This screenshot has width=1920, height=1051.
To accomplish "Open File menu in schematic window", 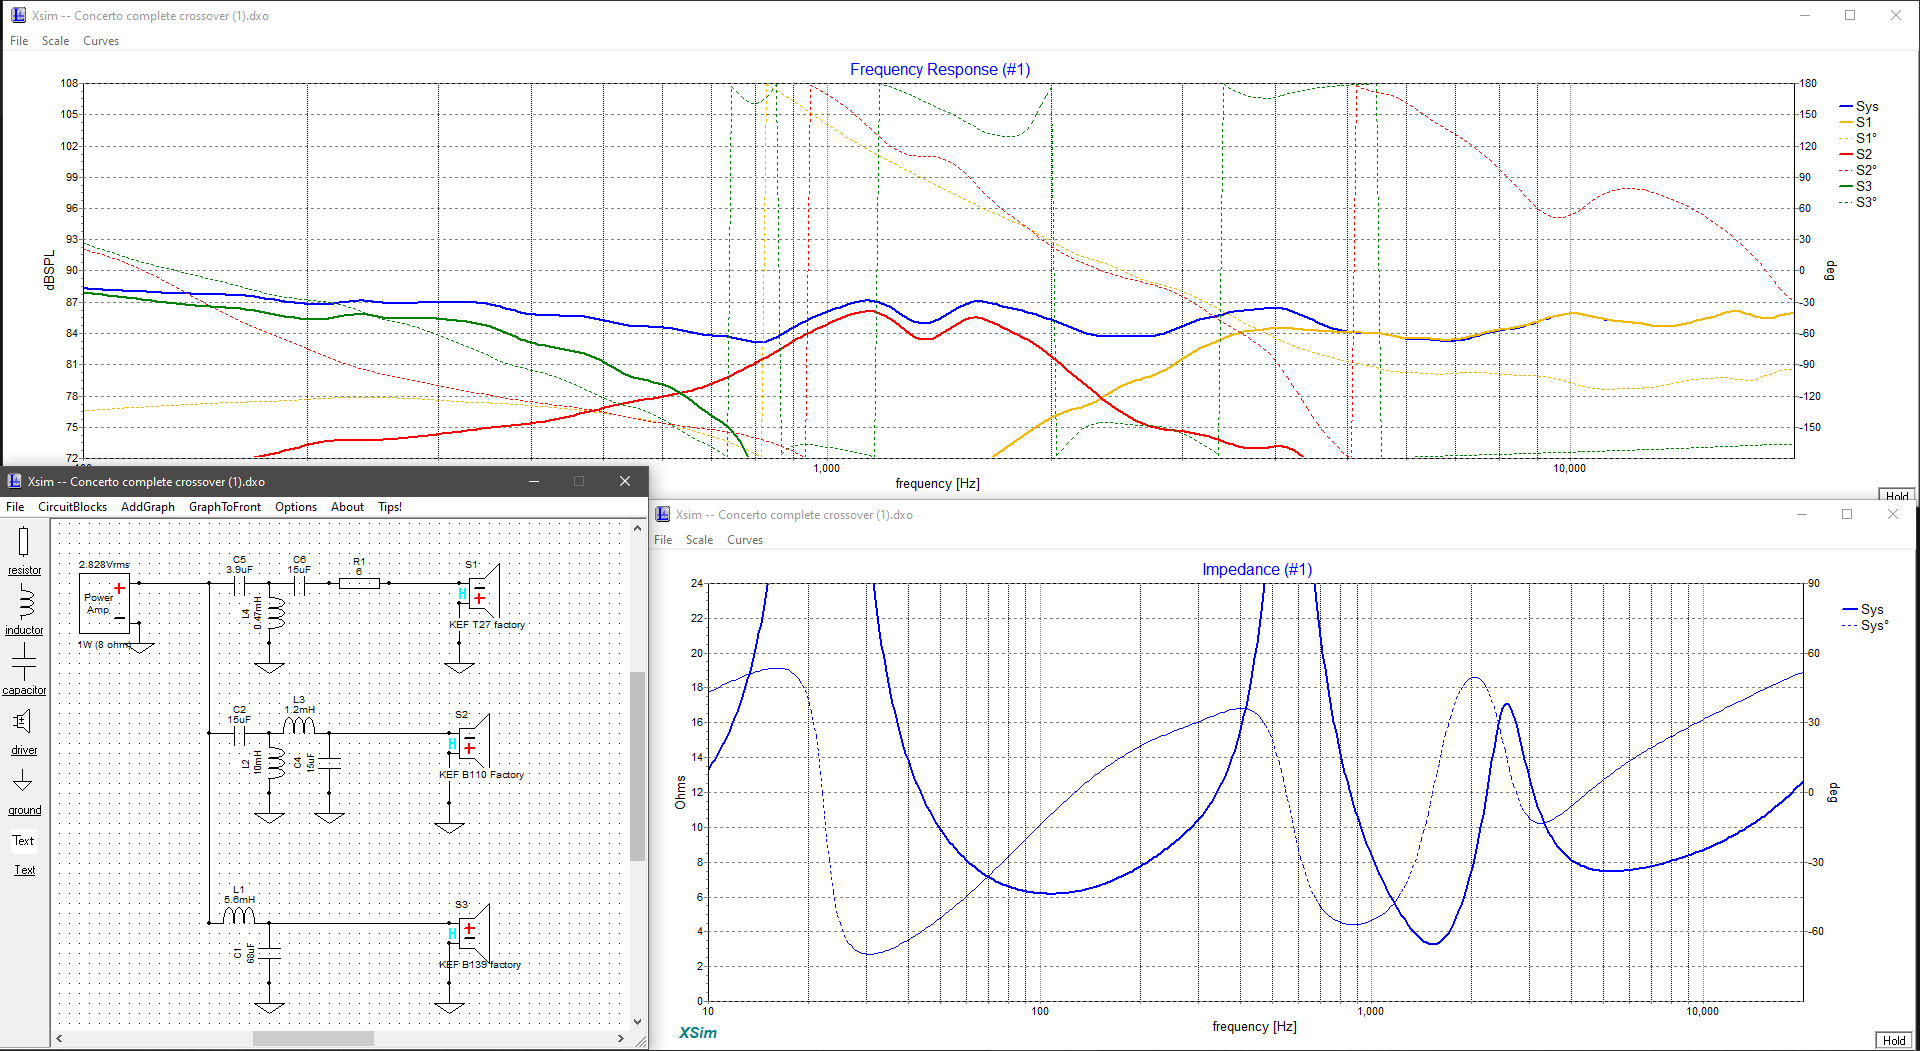I will click(15, 507).
